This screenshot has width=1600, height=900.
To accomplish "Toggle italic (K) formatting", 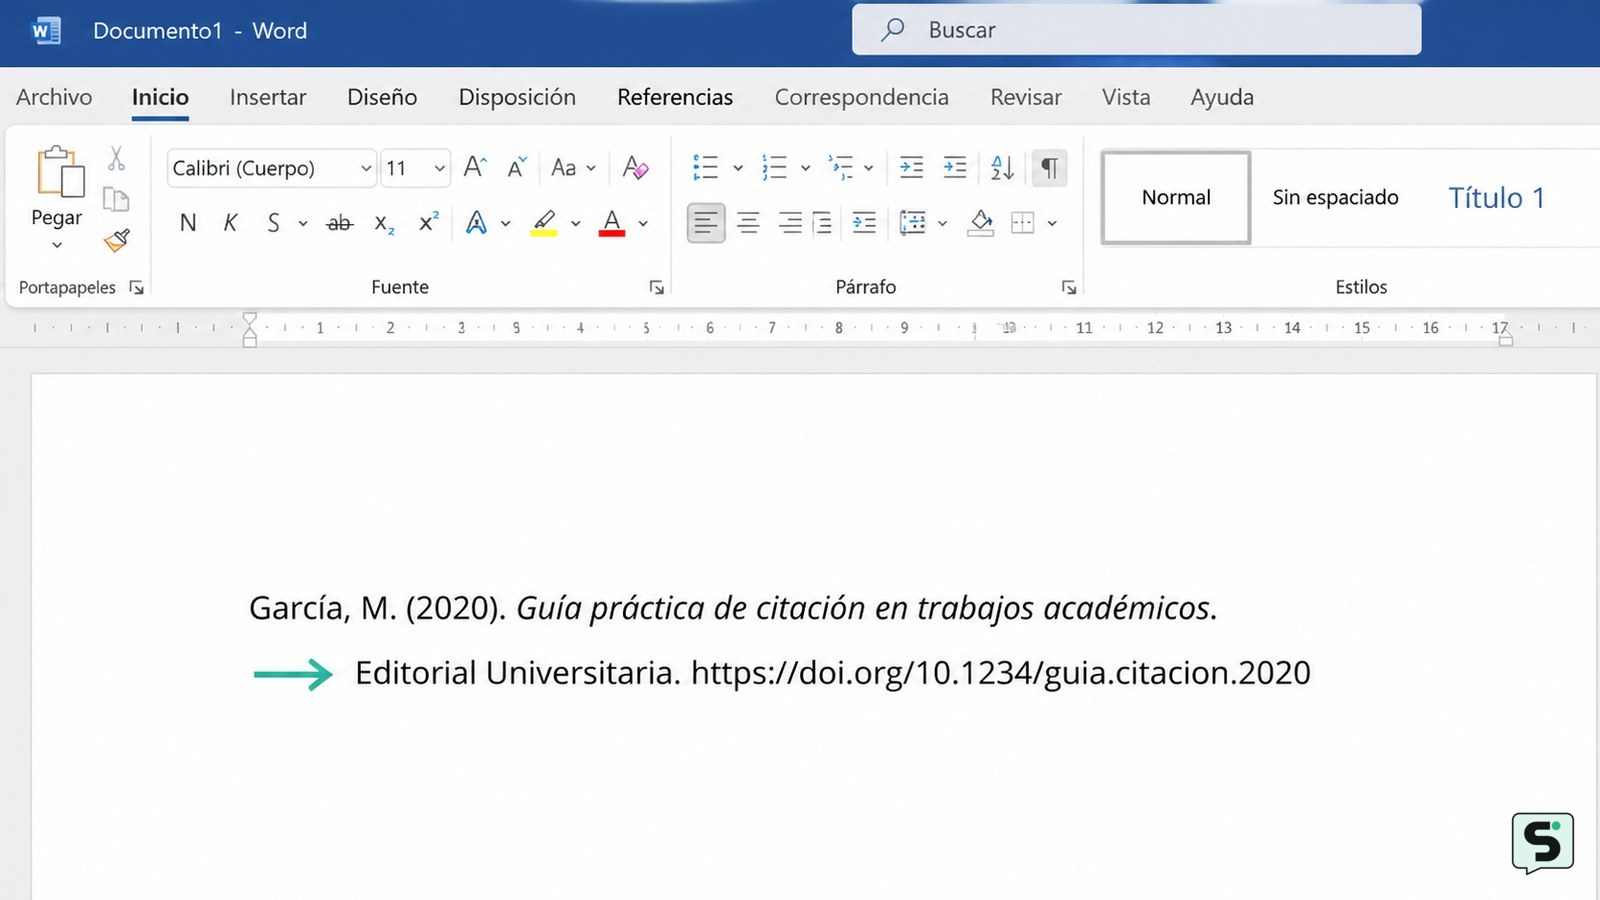I will (x=230, y=223).
